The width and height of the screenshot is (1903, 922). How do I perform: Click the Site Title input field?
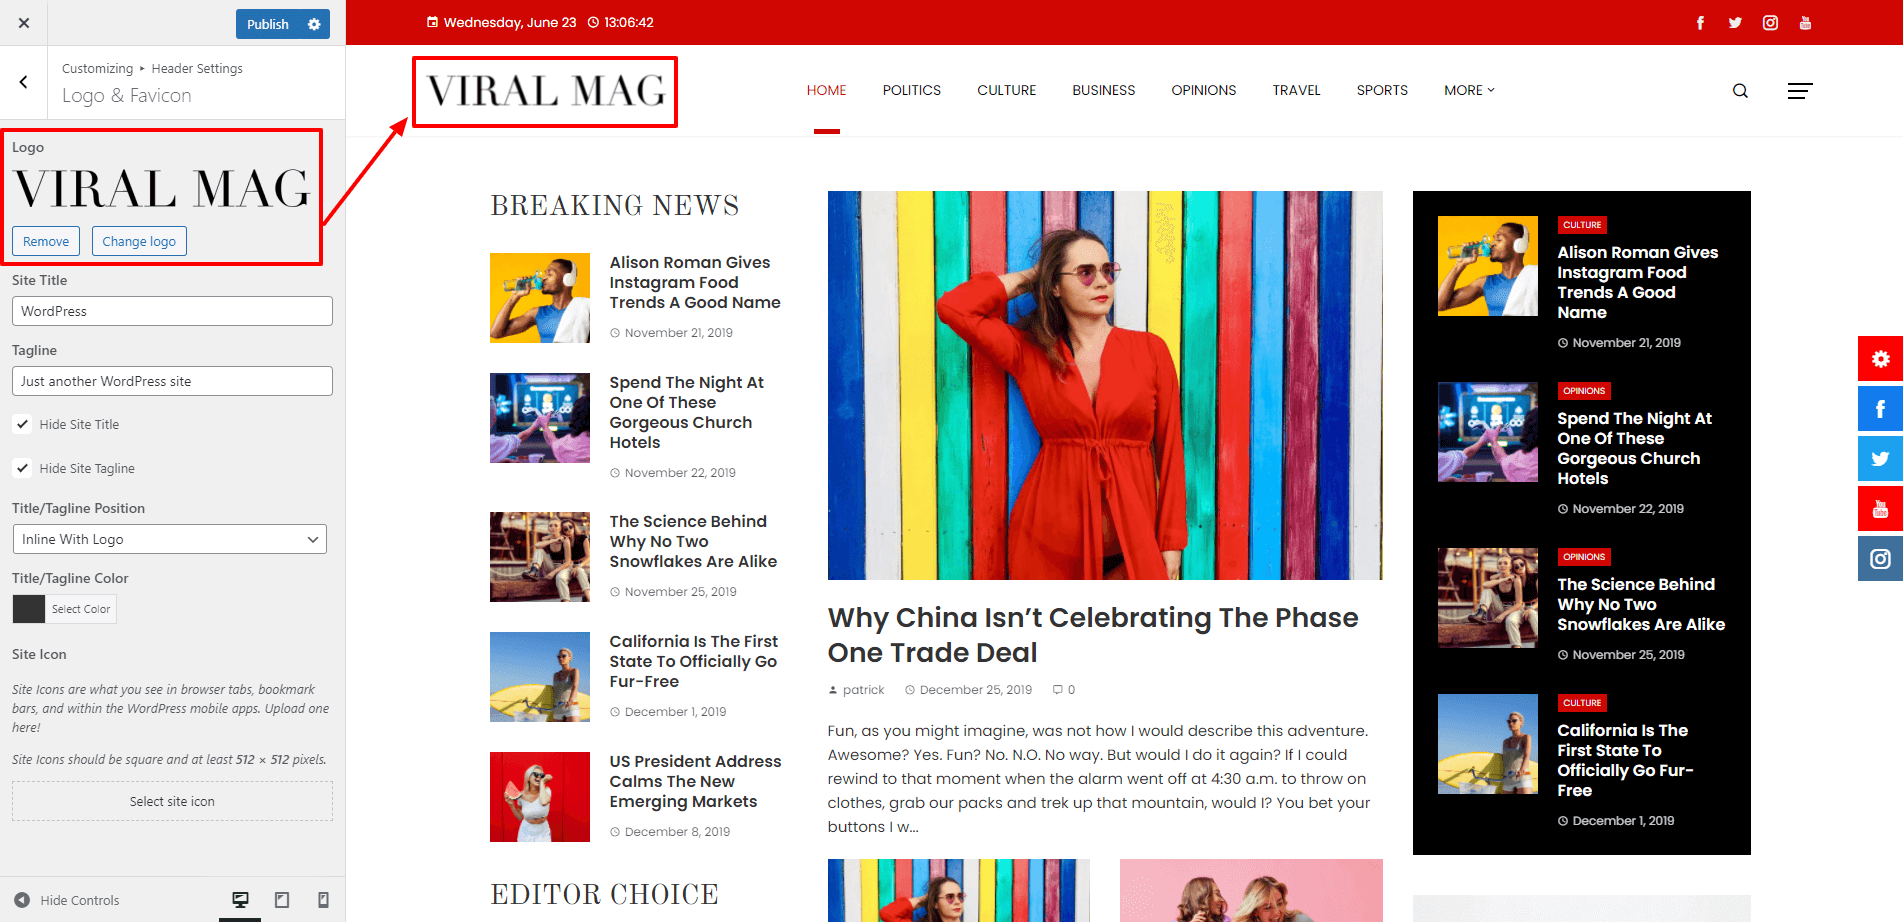[x=172, y=311]
